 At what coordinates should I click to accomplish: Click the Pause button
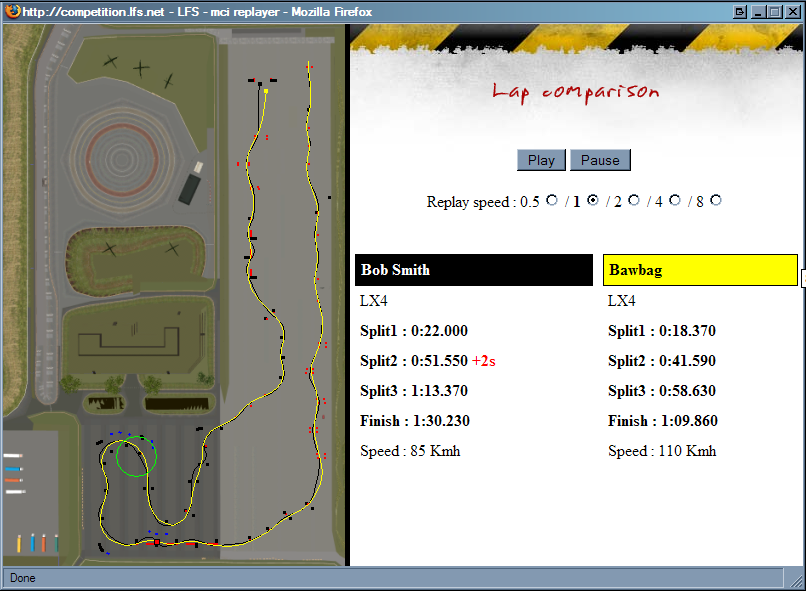tap(600, 160)
